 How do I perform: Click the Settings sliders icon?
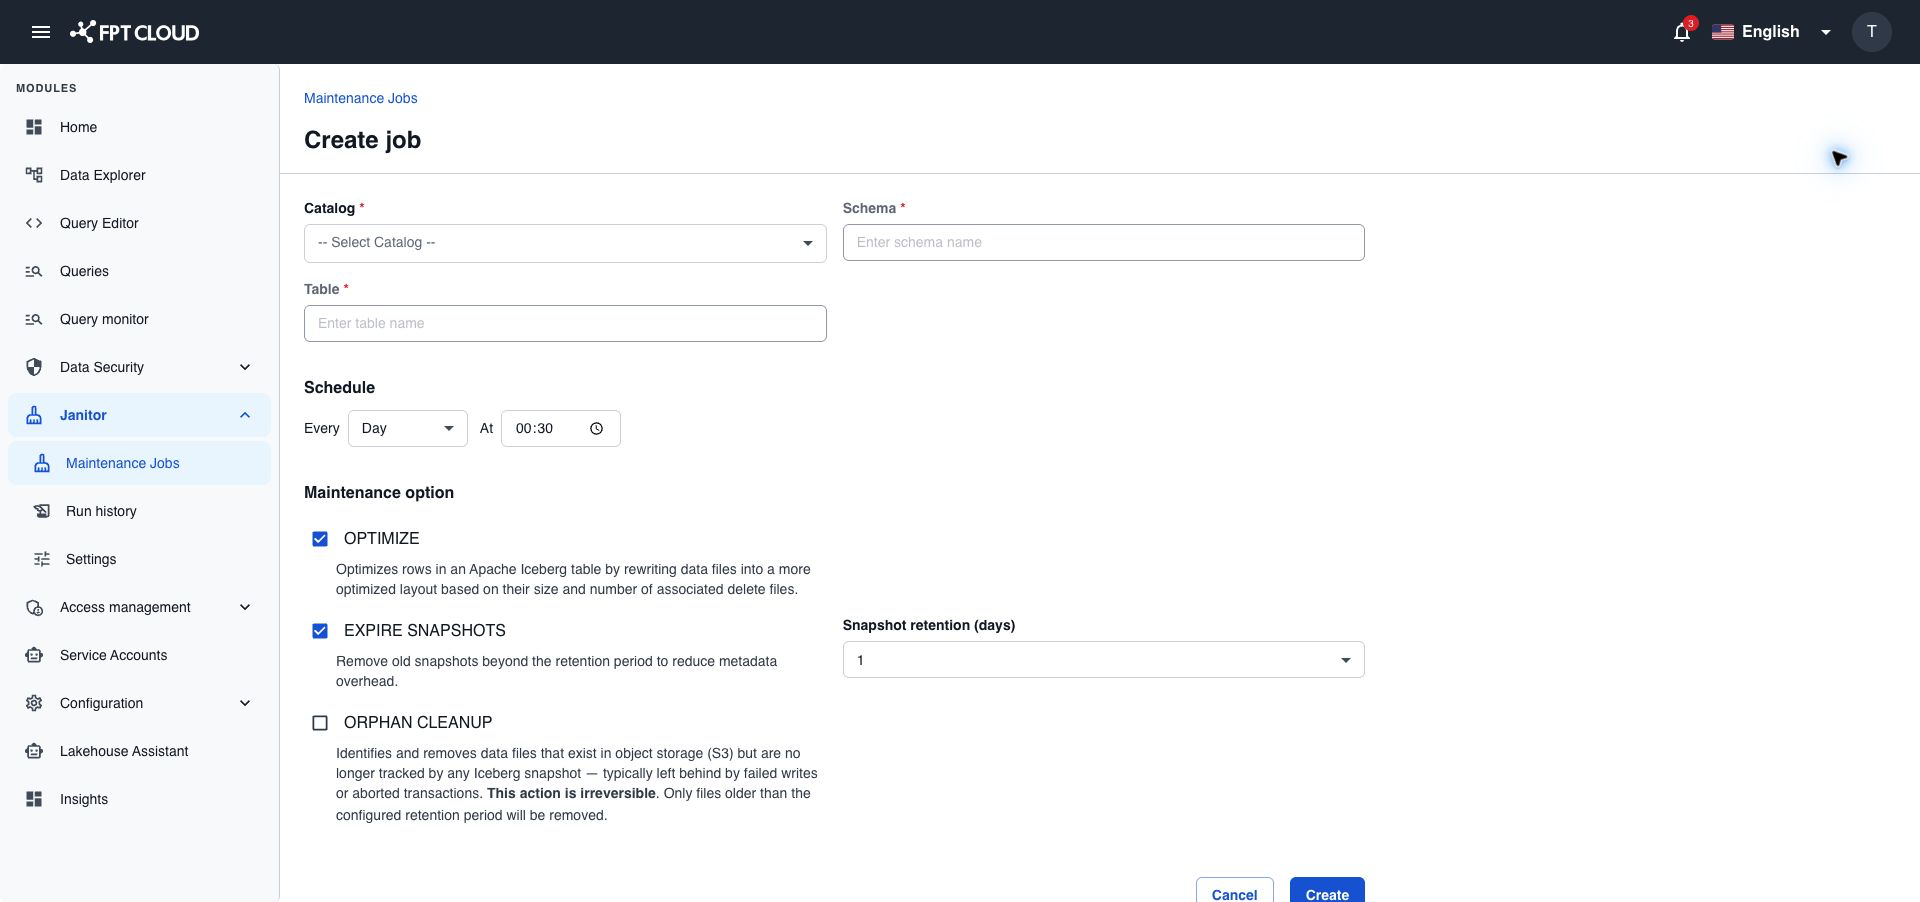(42, 559)
